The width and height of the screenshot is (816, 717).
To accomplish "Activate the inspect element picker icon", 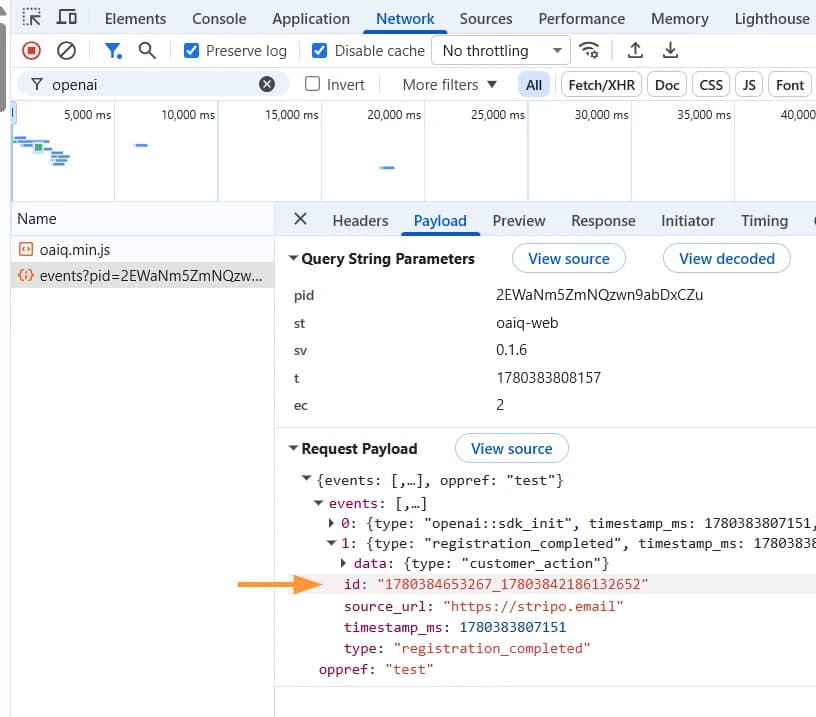I will pyautogui.click(x=31, y=18).
